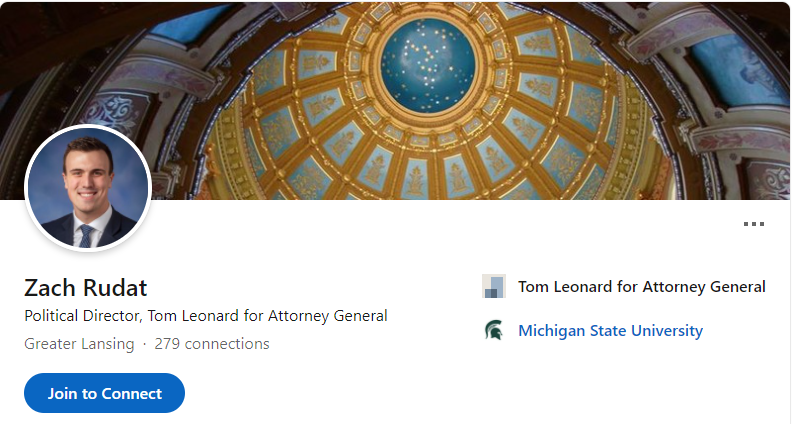Click the Tom Leonard campaign logo icon
Image resolution: width=793 pixels, height=424 pixels.
tap(493, 287)
